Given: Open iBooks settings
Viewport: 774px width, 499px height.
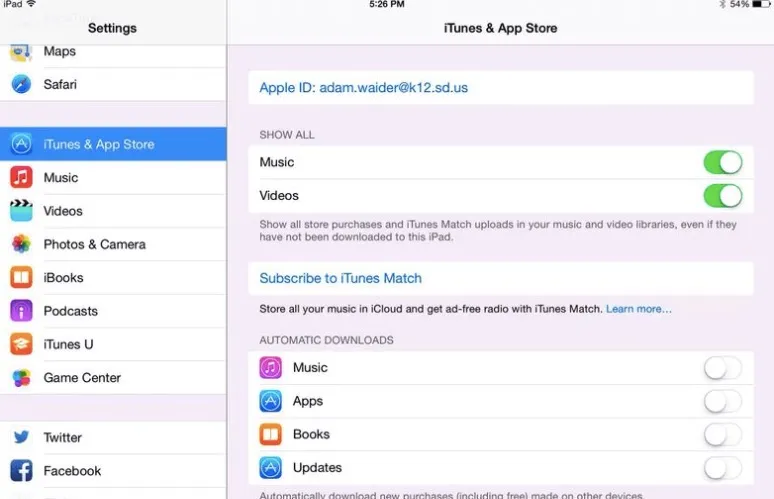Looking at the screenshot, I should click(x=113, y=277).
